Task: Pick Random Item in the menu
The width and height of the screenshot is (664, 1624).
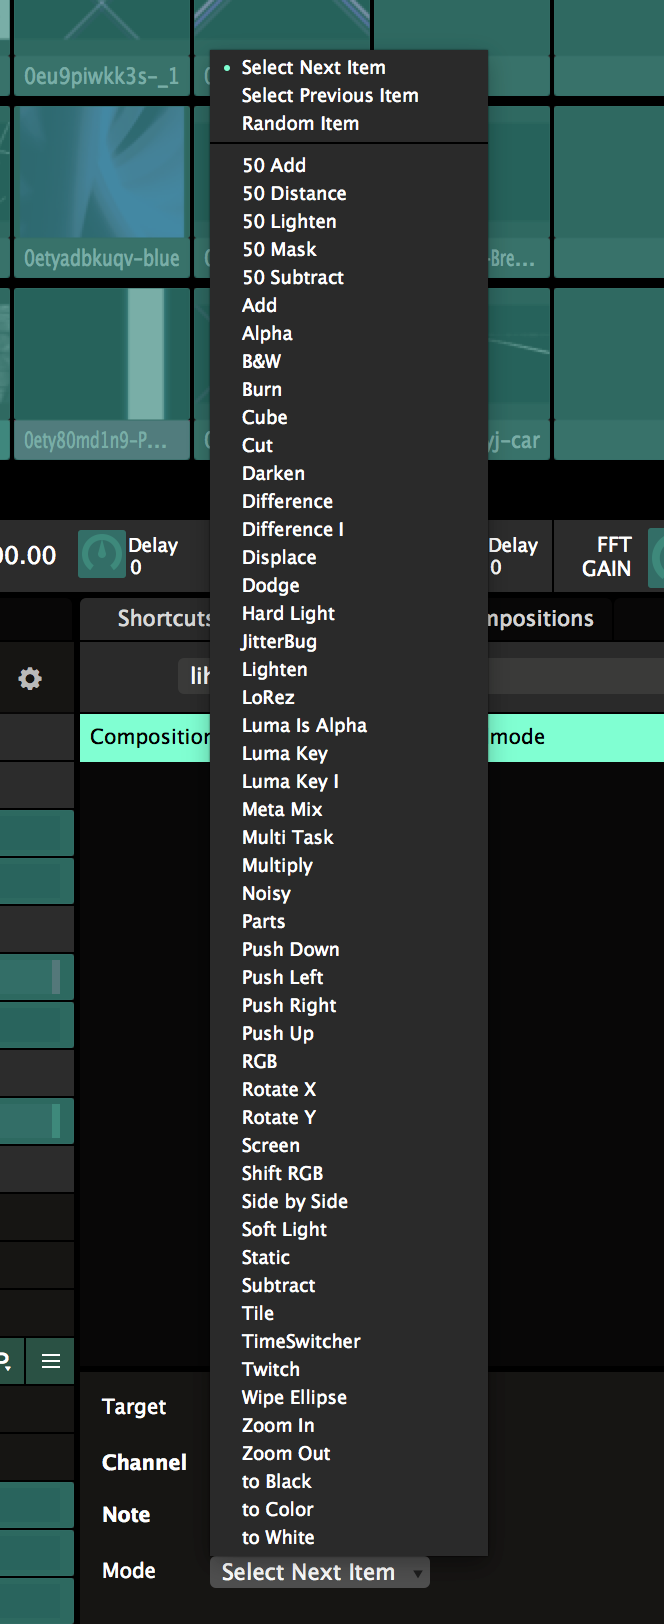Action: [x=300, y=124]
